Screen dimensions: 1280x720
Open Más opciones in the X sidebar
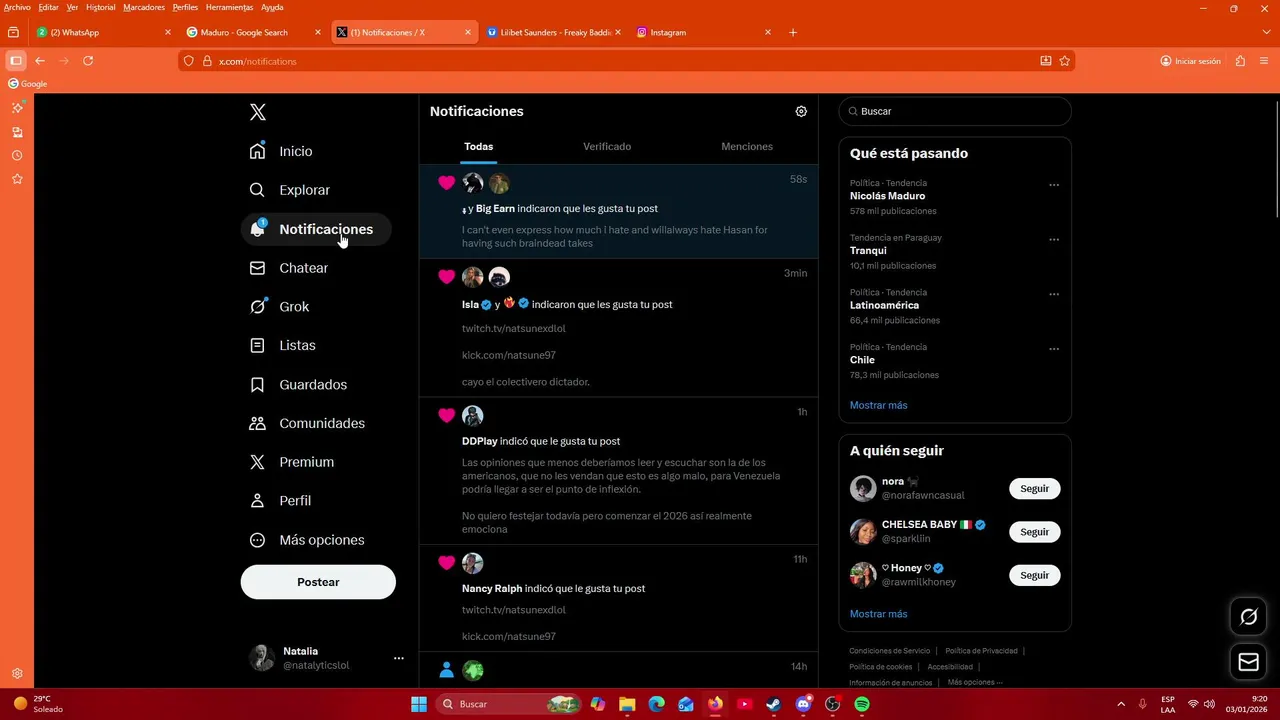click(308, 540)
